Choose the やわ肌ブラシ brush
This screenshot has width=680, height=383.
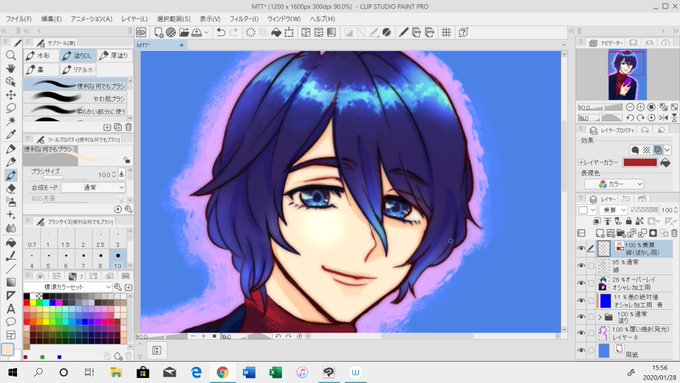[75, 98]
